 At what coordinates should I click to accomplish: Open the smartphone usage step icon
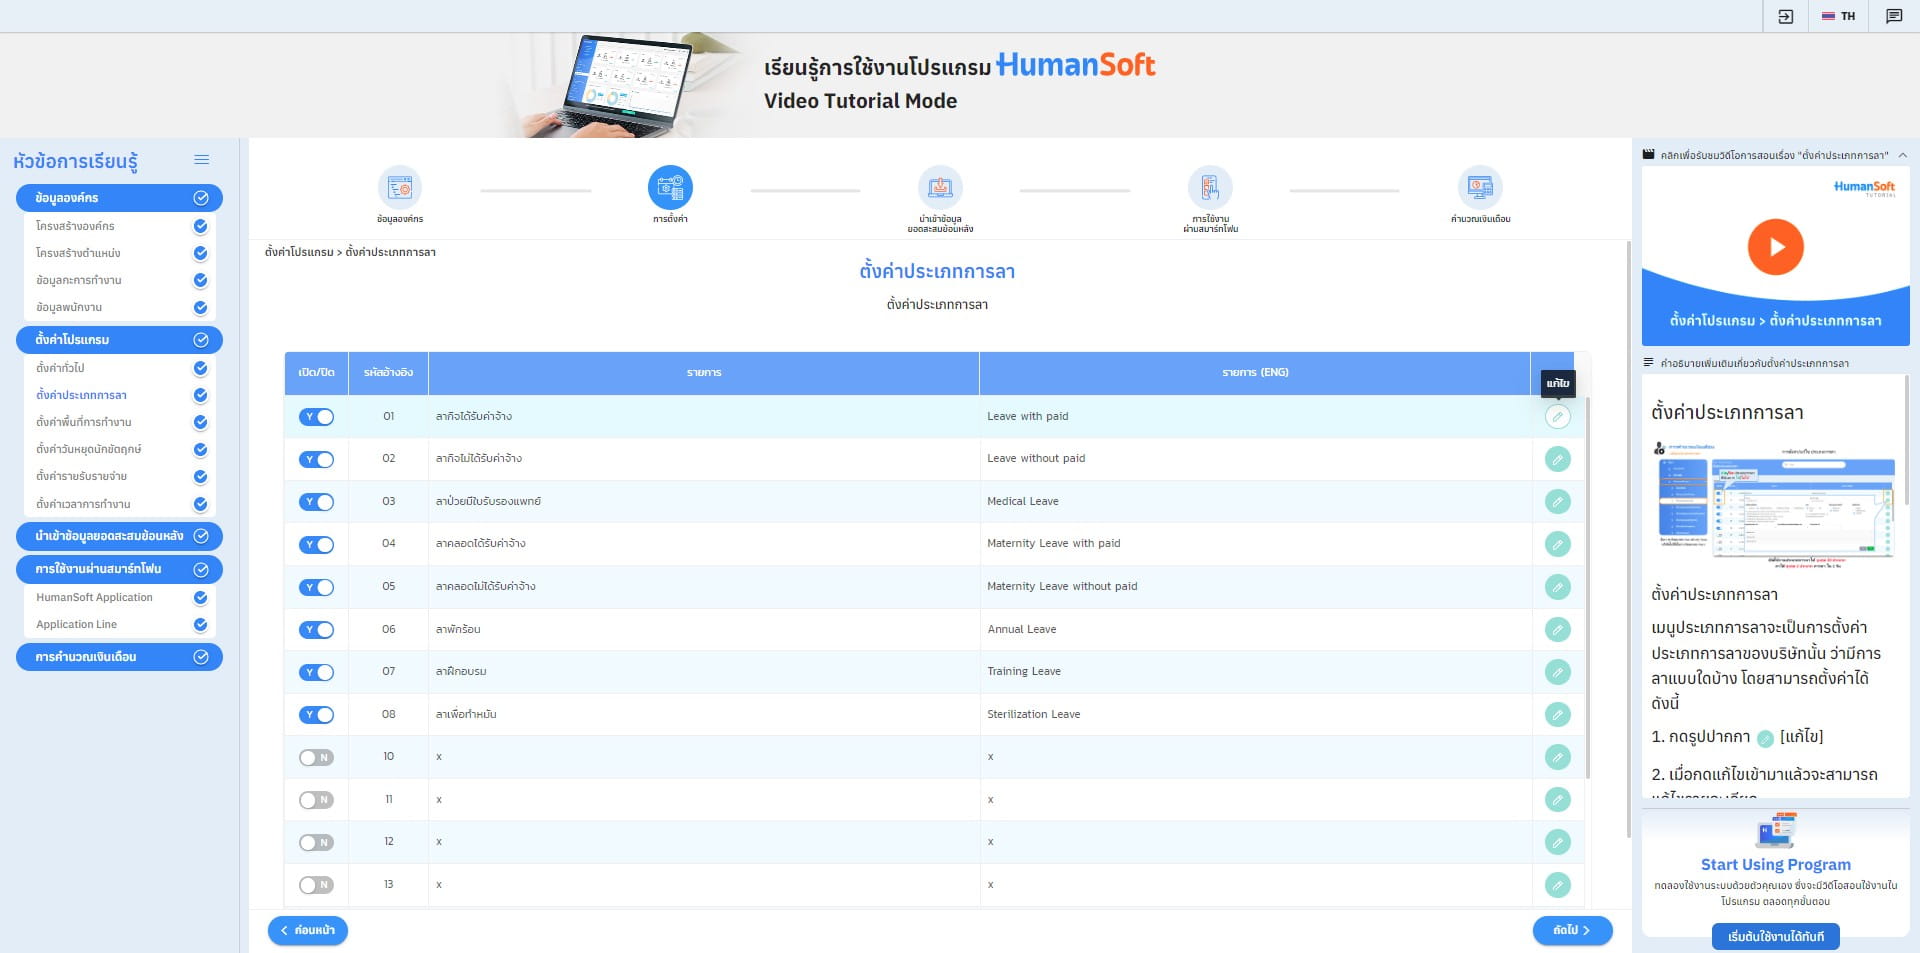(1209, 188)
